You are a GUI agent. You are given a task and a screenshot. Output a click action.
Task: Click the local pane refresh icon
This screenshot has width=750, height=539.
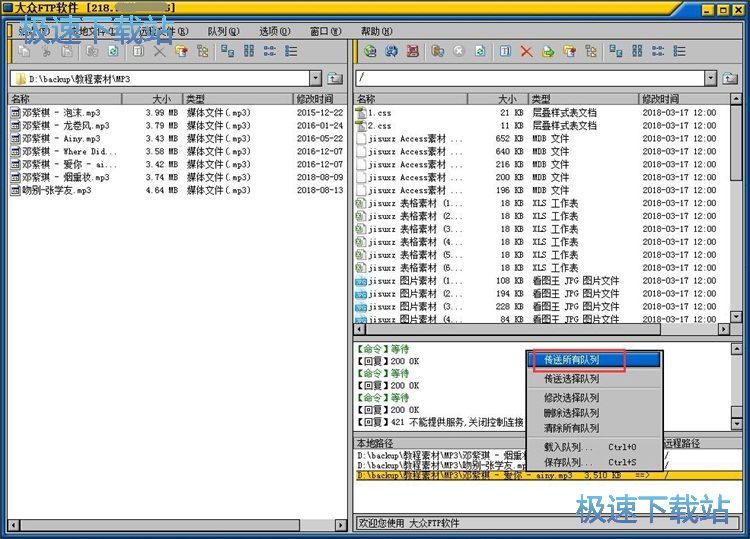click(113, 51)
